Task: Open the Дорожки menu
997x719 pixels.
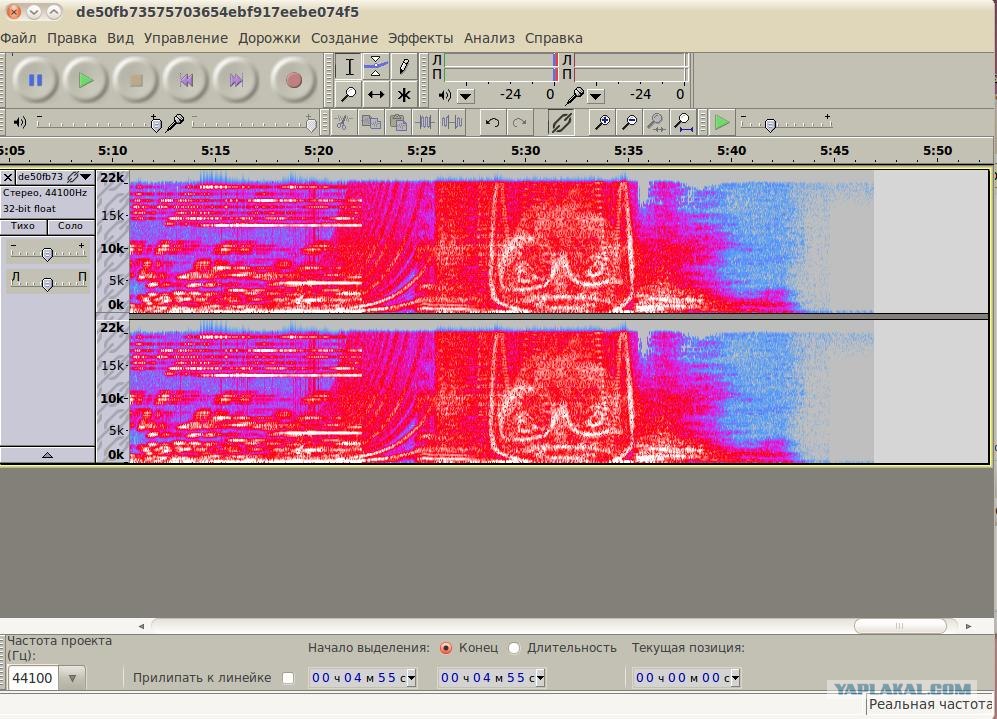Action: point(269,38)
